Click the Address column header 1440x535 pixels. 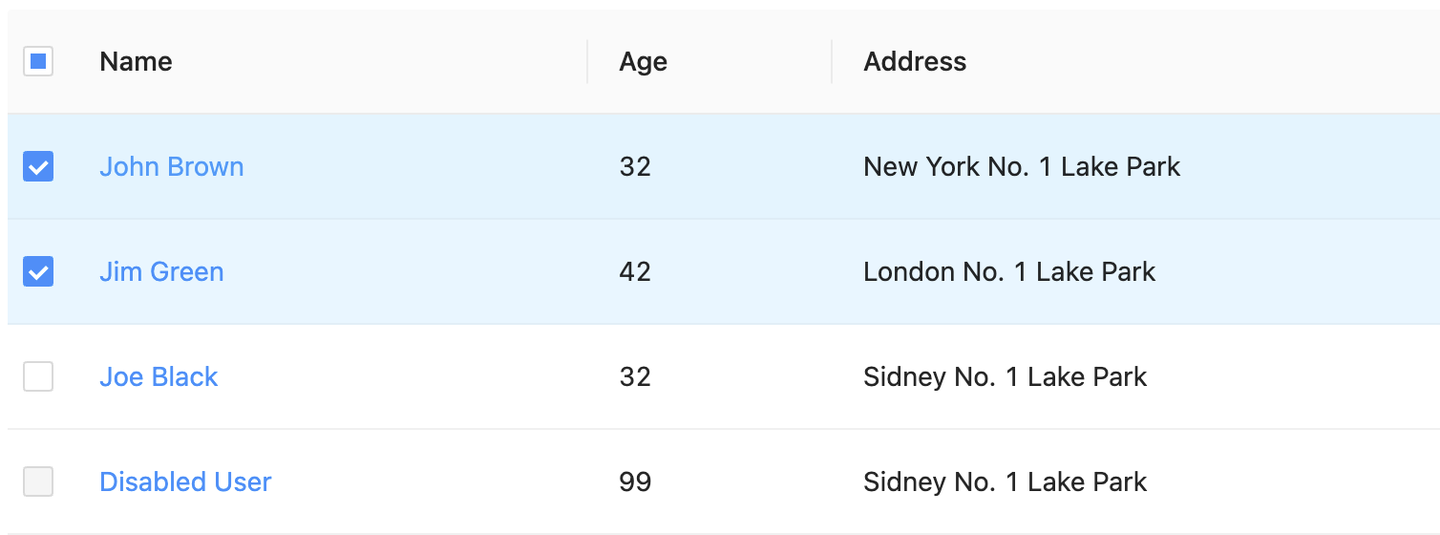pos(915,62)
